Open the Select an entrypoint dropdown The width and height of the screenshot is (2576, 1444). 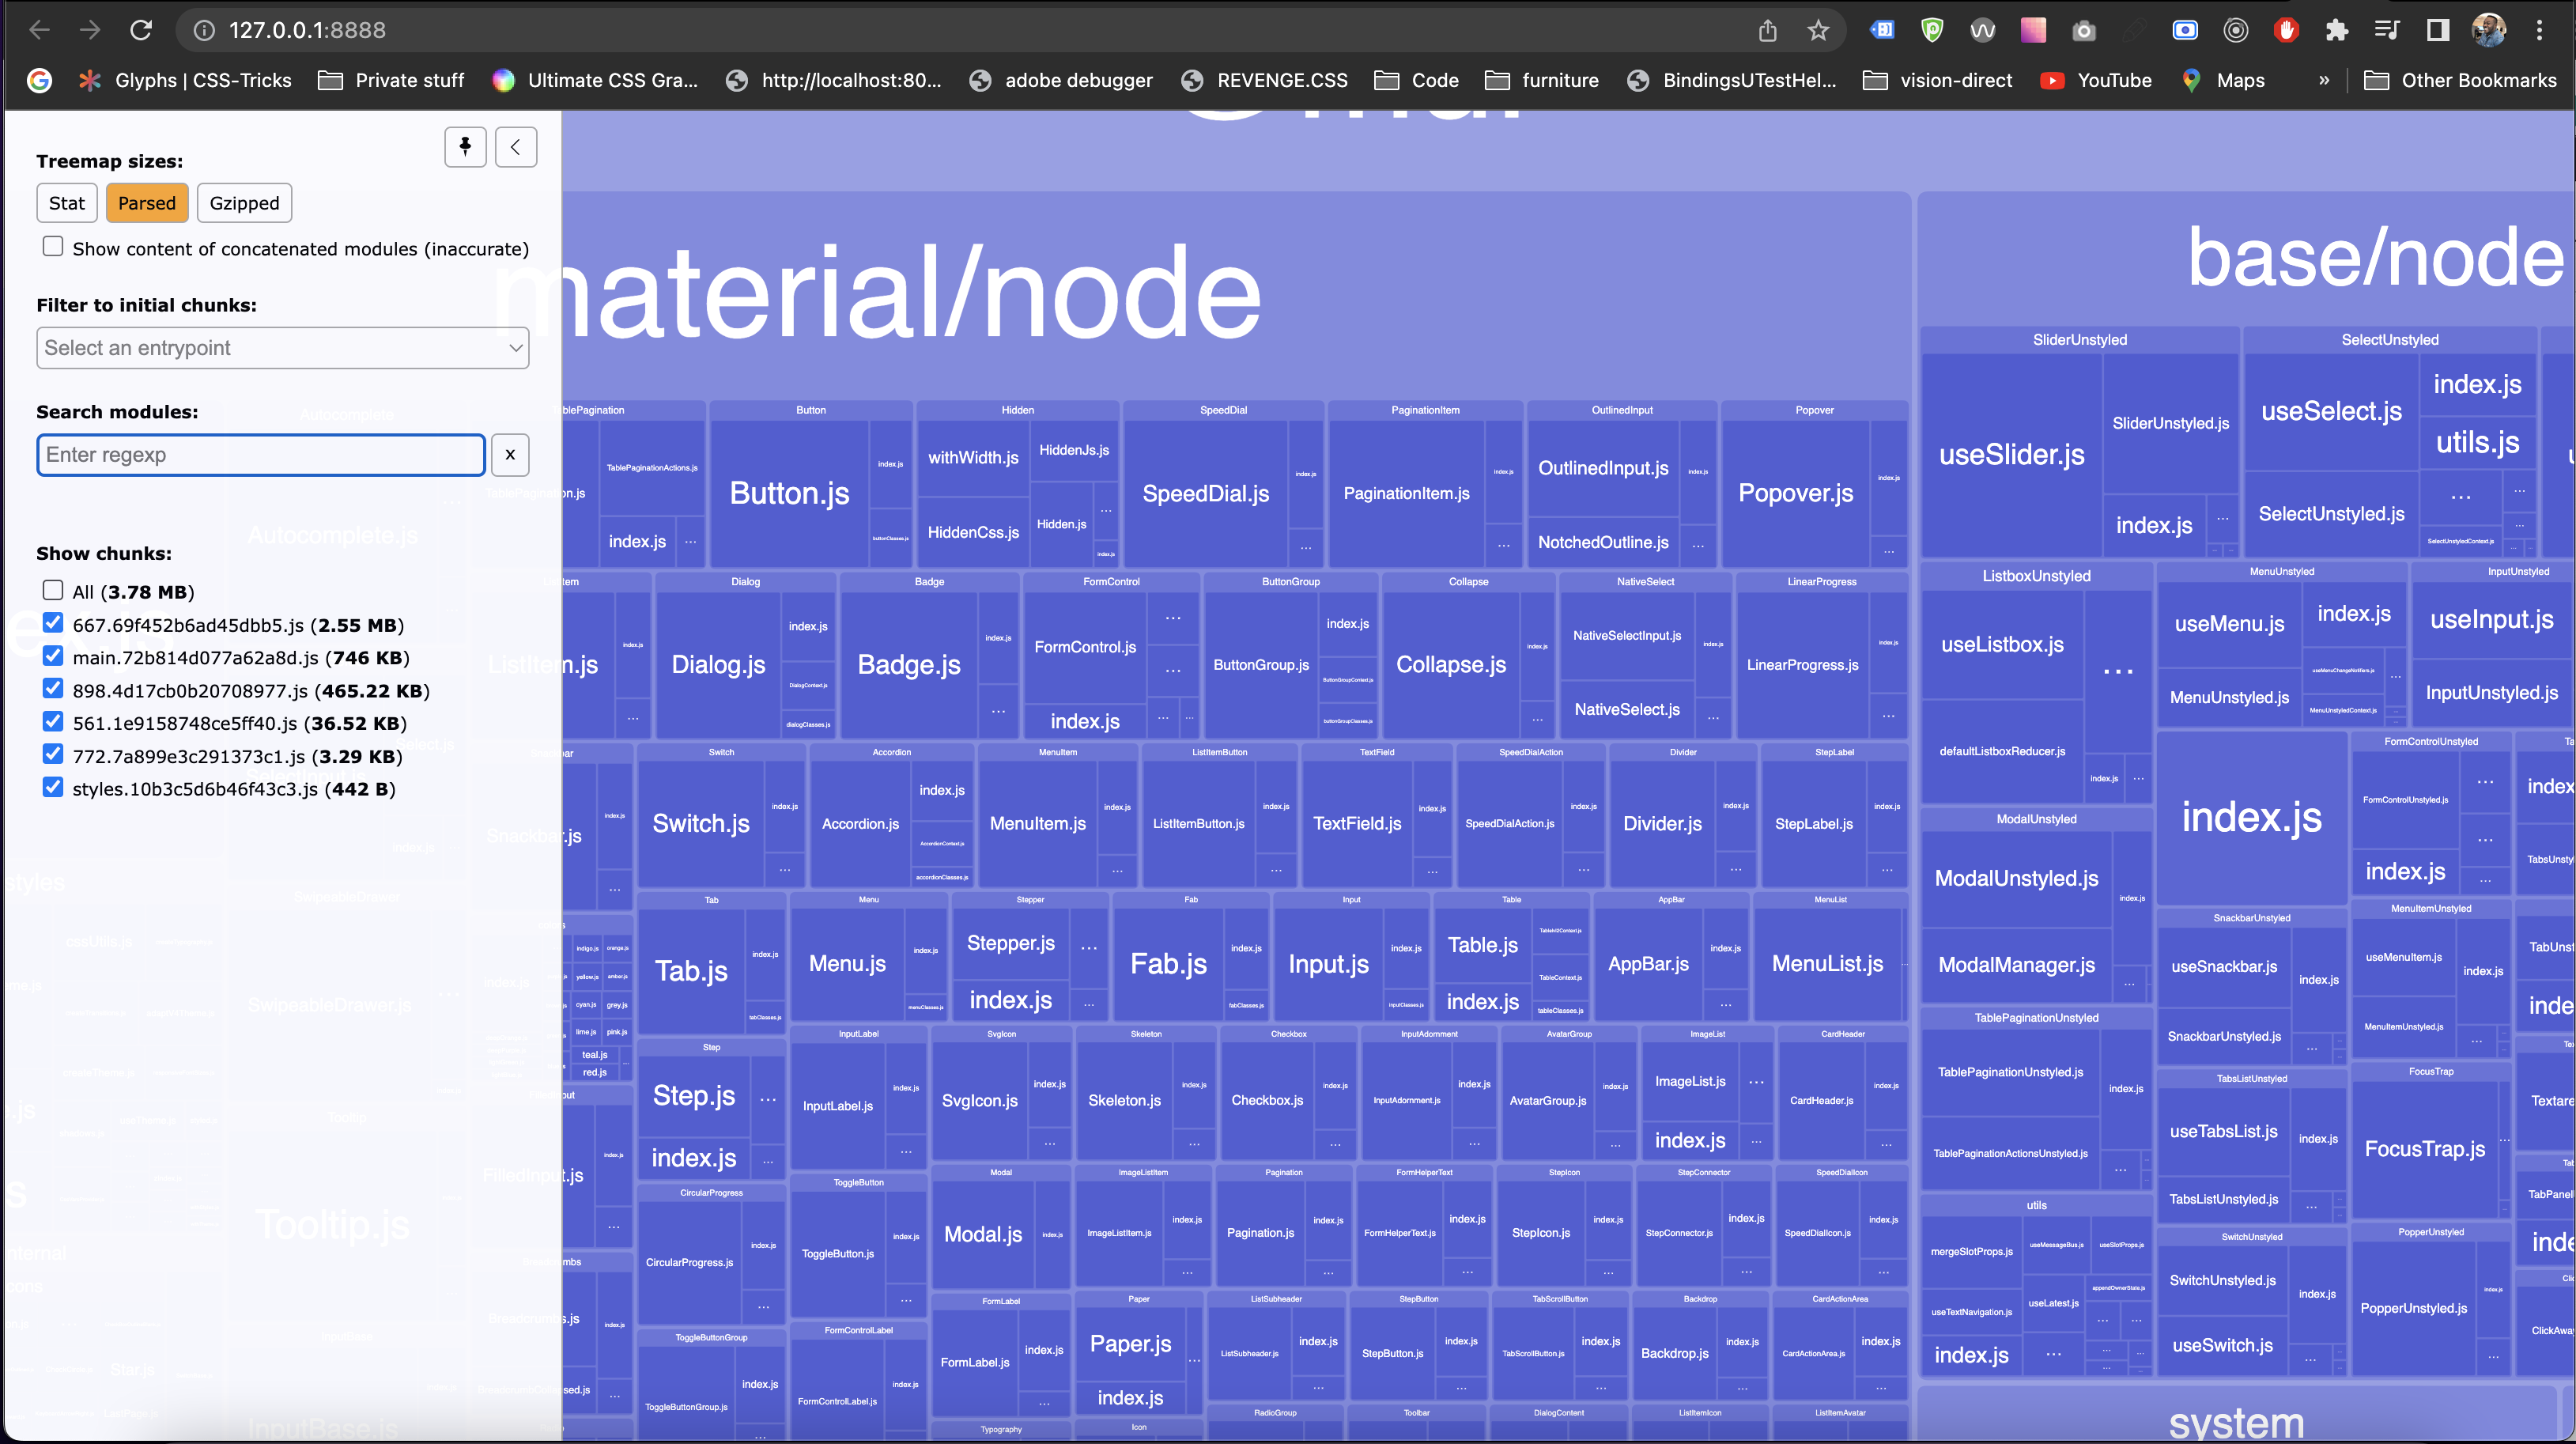pyautogui.click(x=282, y=347)
